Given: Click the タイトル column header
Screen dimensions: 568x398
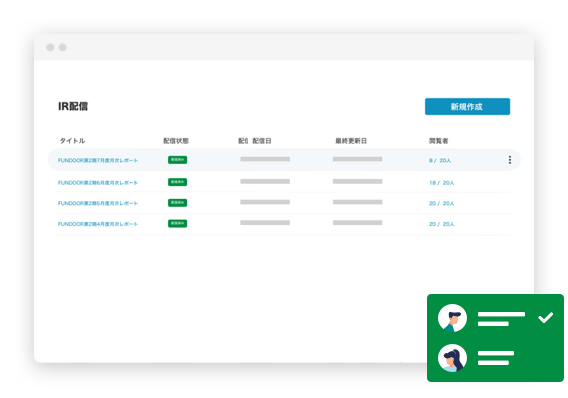Looking at the screenshot, I should tap(72, 141).
